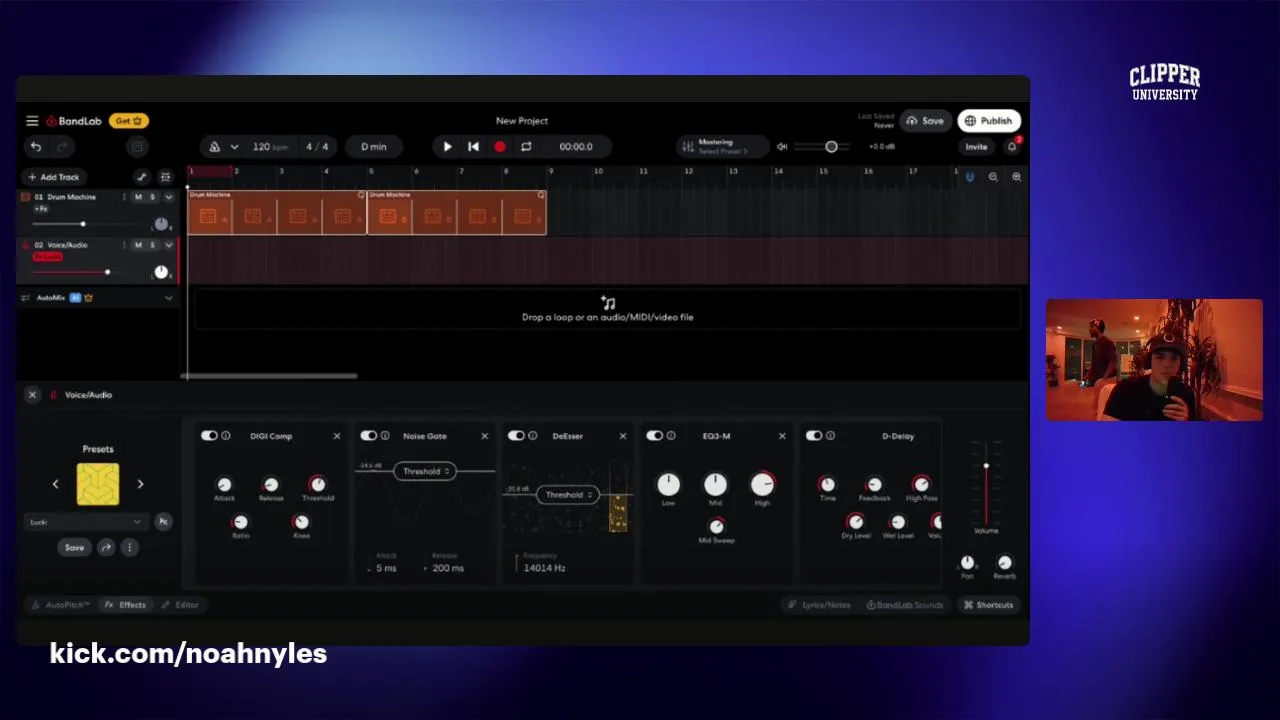Mute the Voice/Audio track
Viewport: 1280px width, 720px height.
(x=139, y=245)
